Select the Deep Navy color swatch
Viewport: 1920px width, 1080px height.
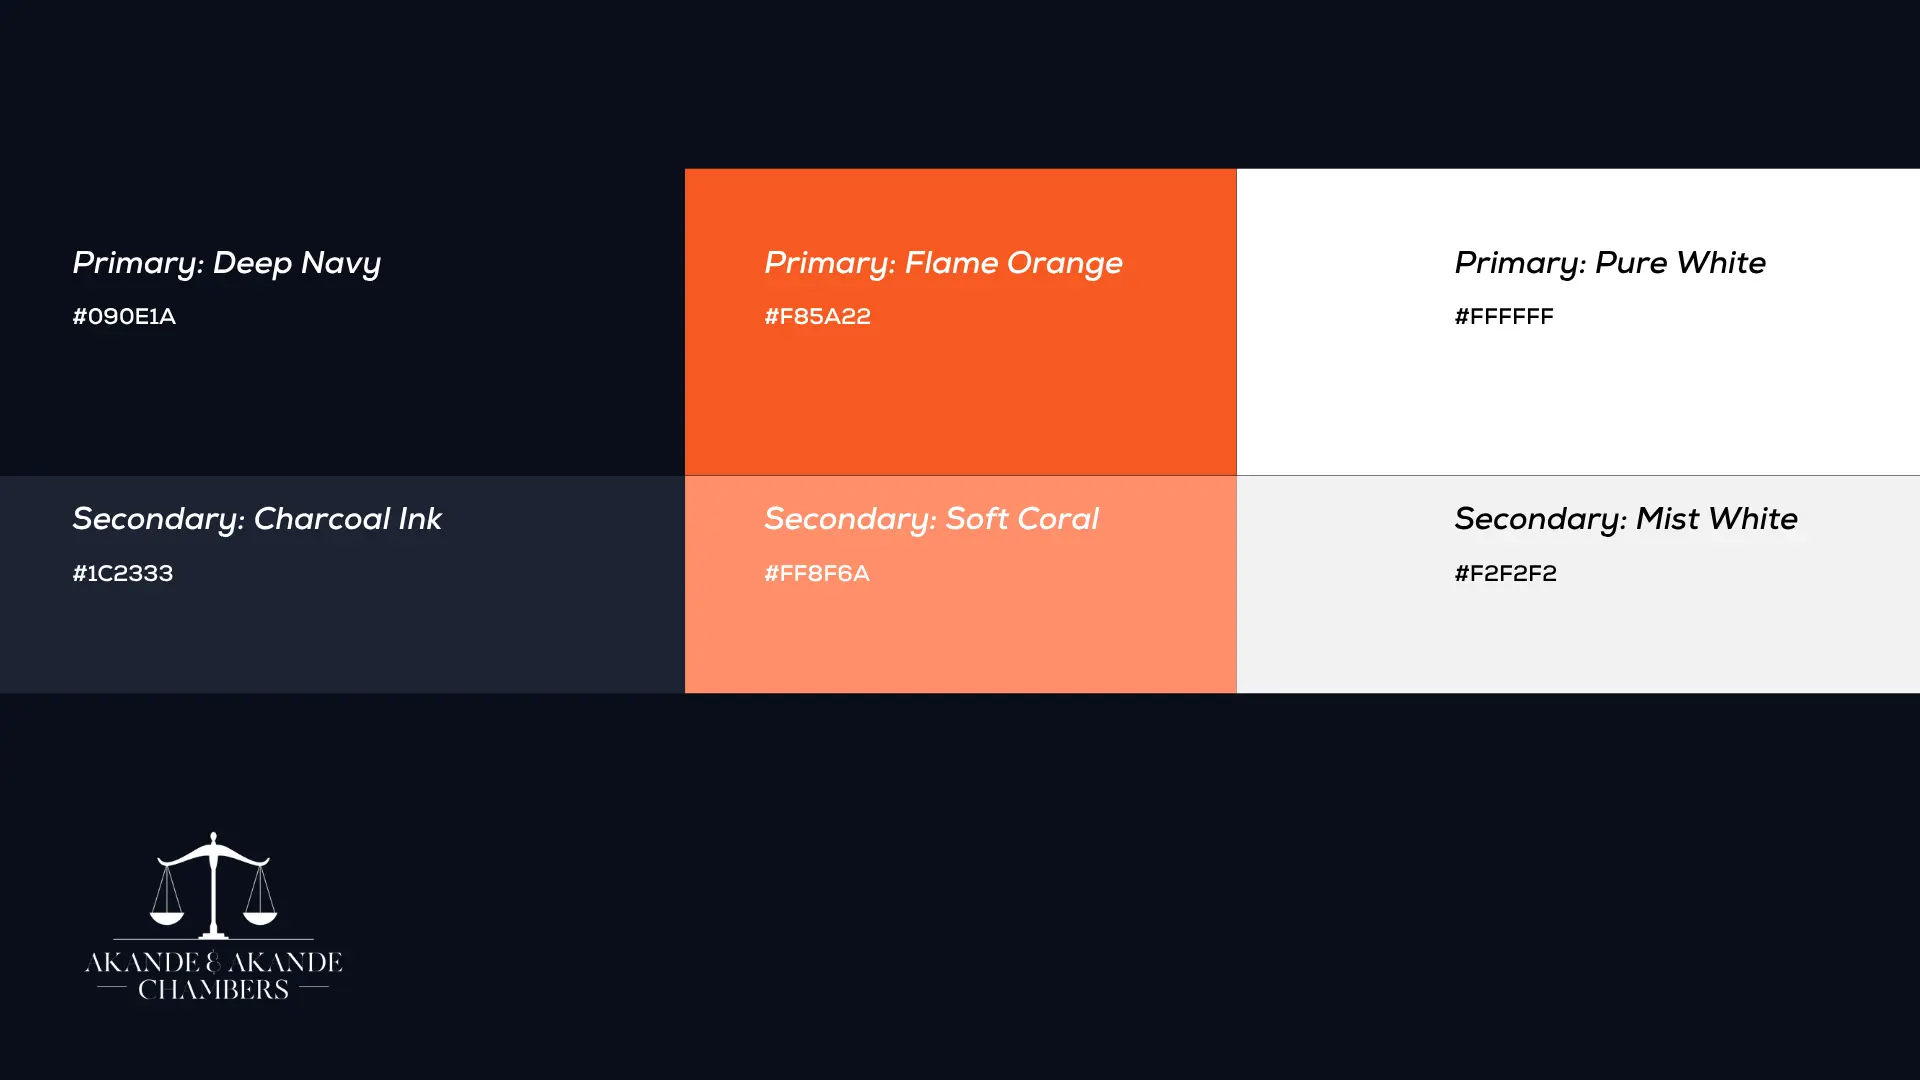coord(342,400)
